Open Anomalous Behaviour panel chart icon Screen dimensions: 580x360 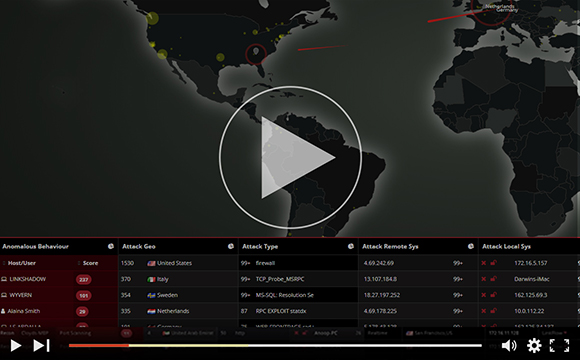[x=111, y=246]
